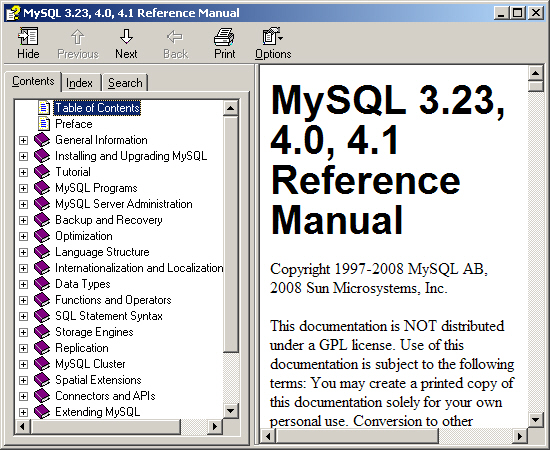The height and width of the screenshot is (450, 550).
Task: Click contents tree scroll right arrow
Action: pyautogui.click(x=215, y=427)
